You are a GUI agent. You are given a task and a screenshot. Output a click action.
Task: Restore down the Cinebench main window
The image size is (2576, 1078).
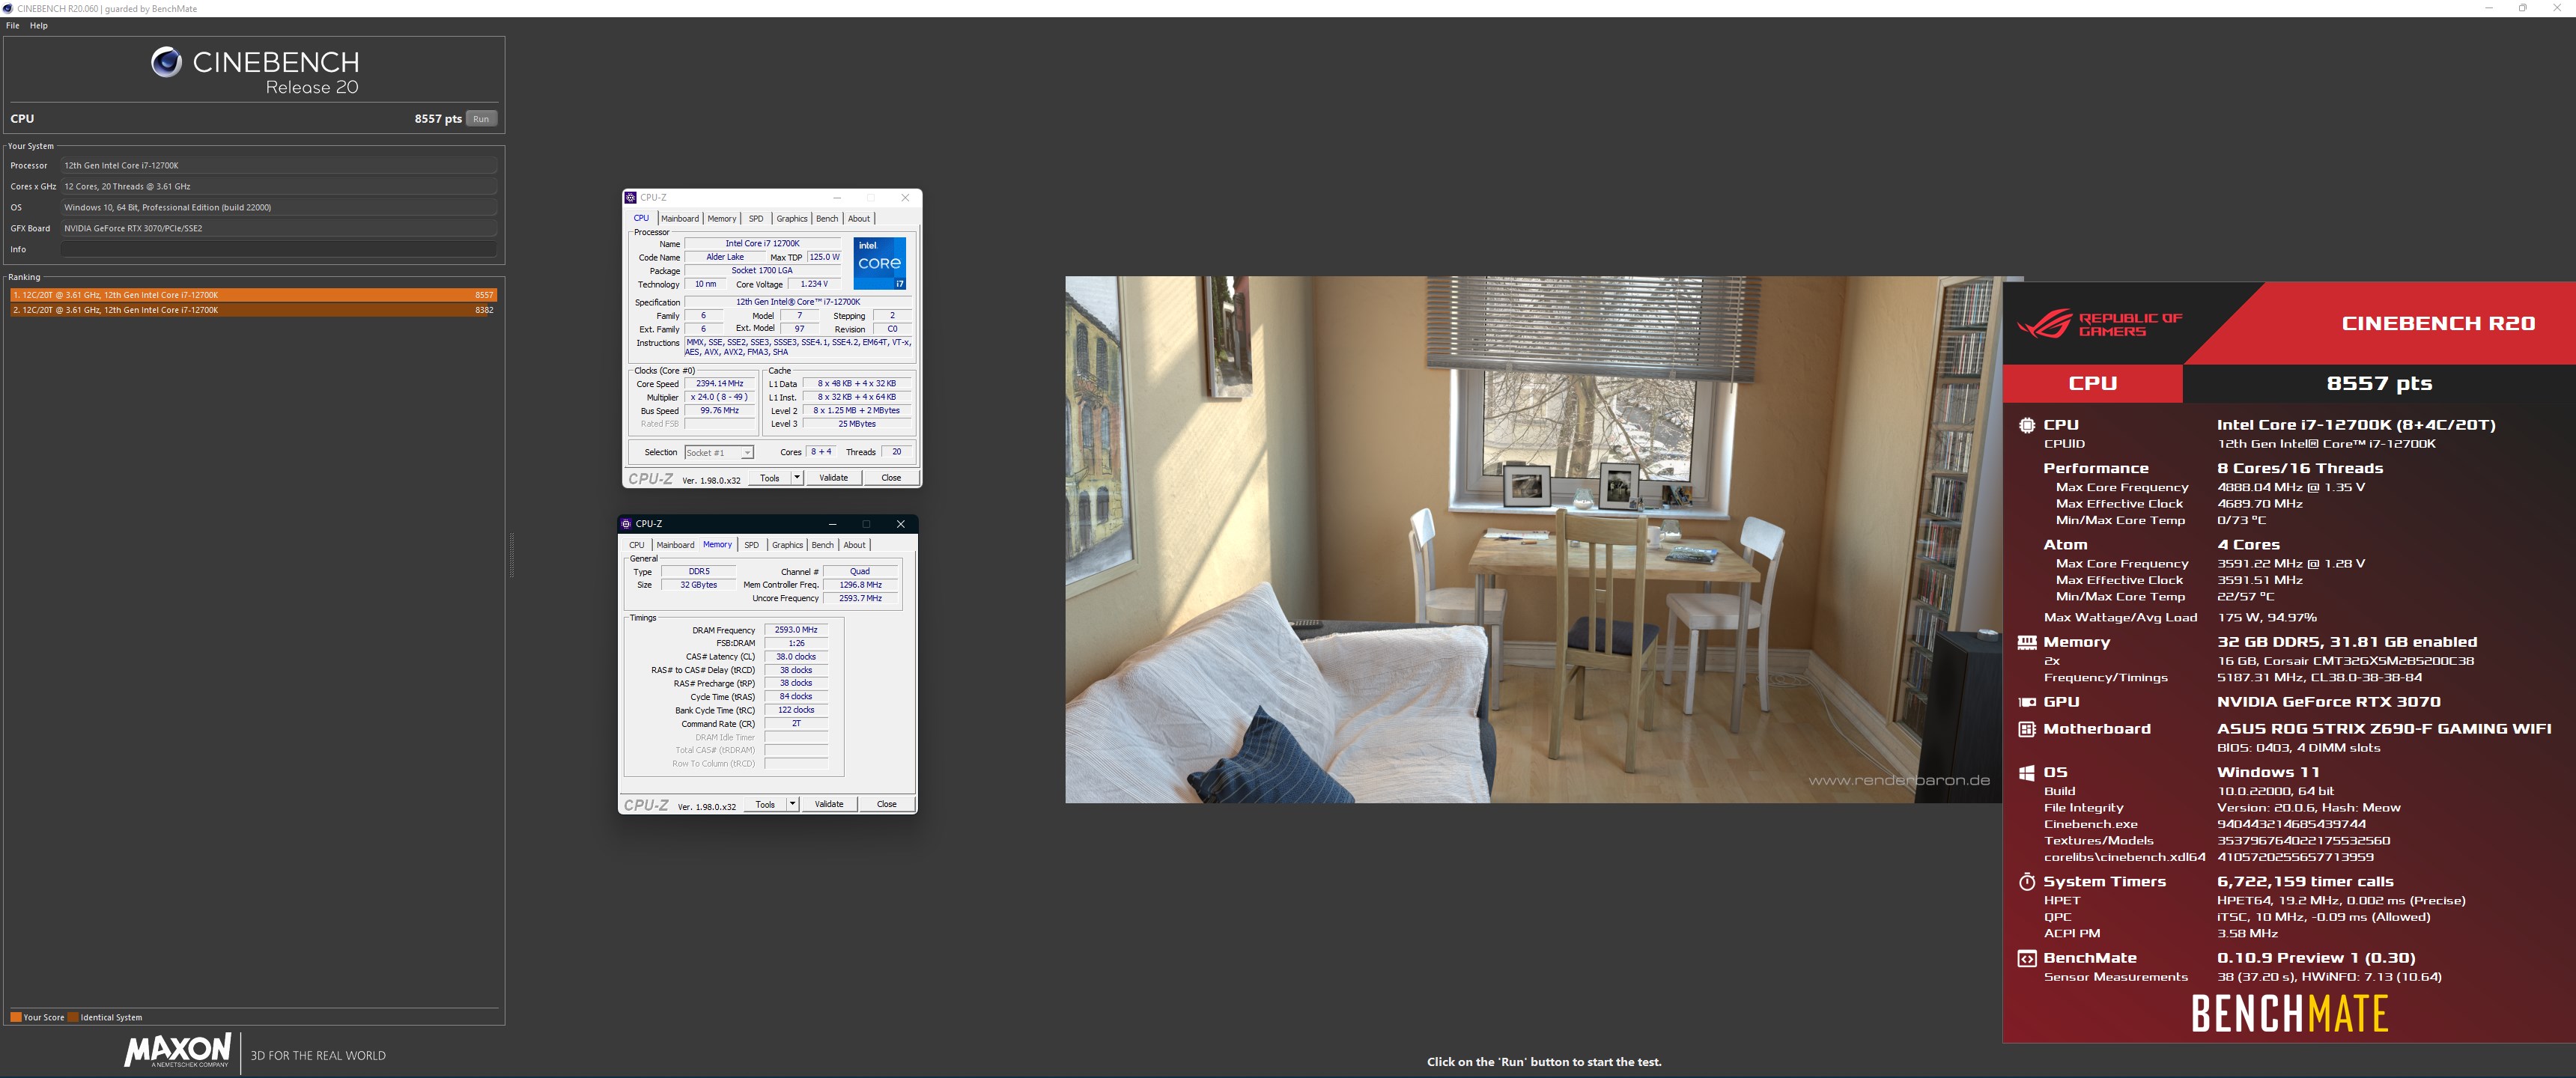(x=2523, y=8)
